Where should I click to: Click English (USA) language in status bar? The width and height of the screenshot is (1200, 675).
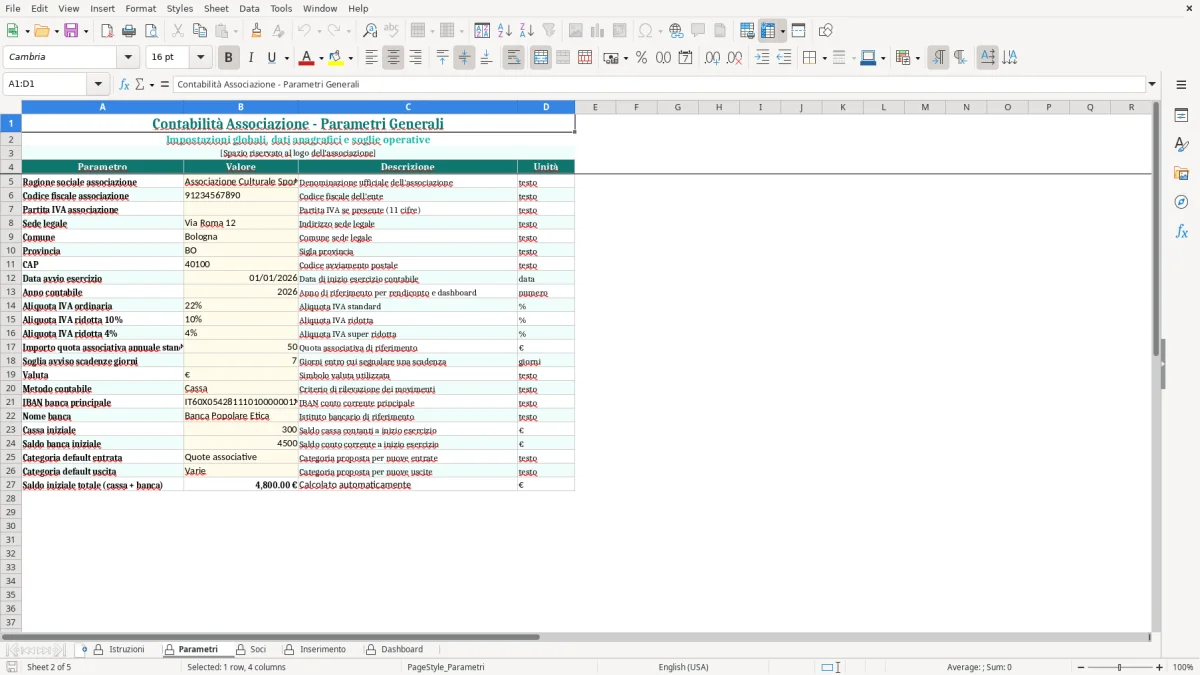pos(683,667)
